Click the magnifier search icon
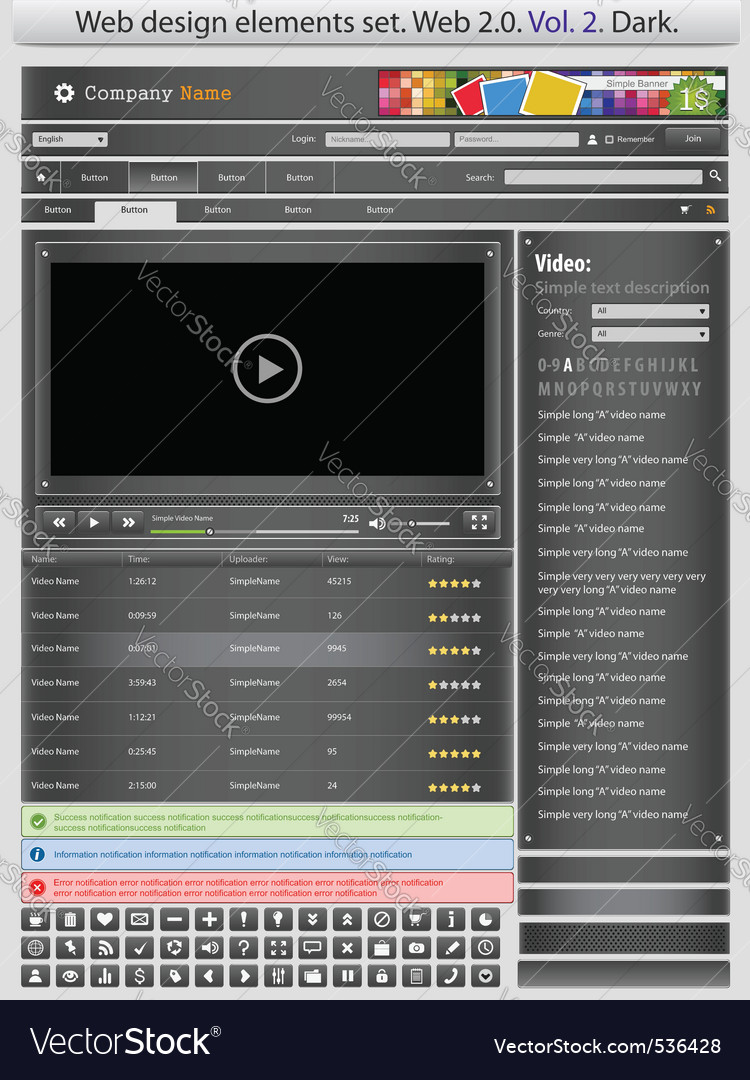The height and width of the screenshot is (1080, 750). coord(716,176)
